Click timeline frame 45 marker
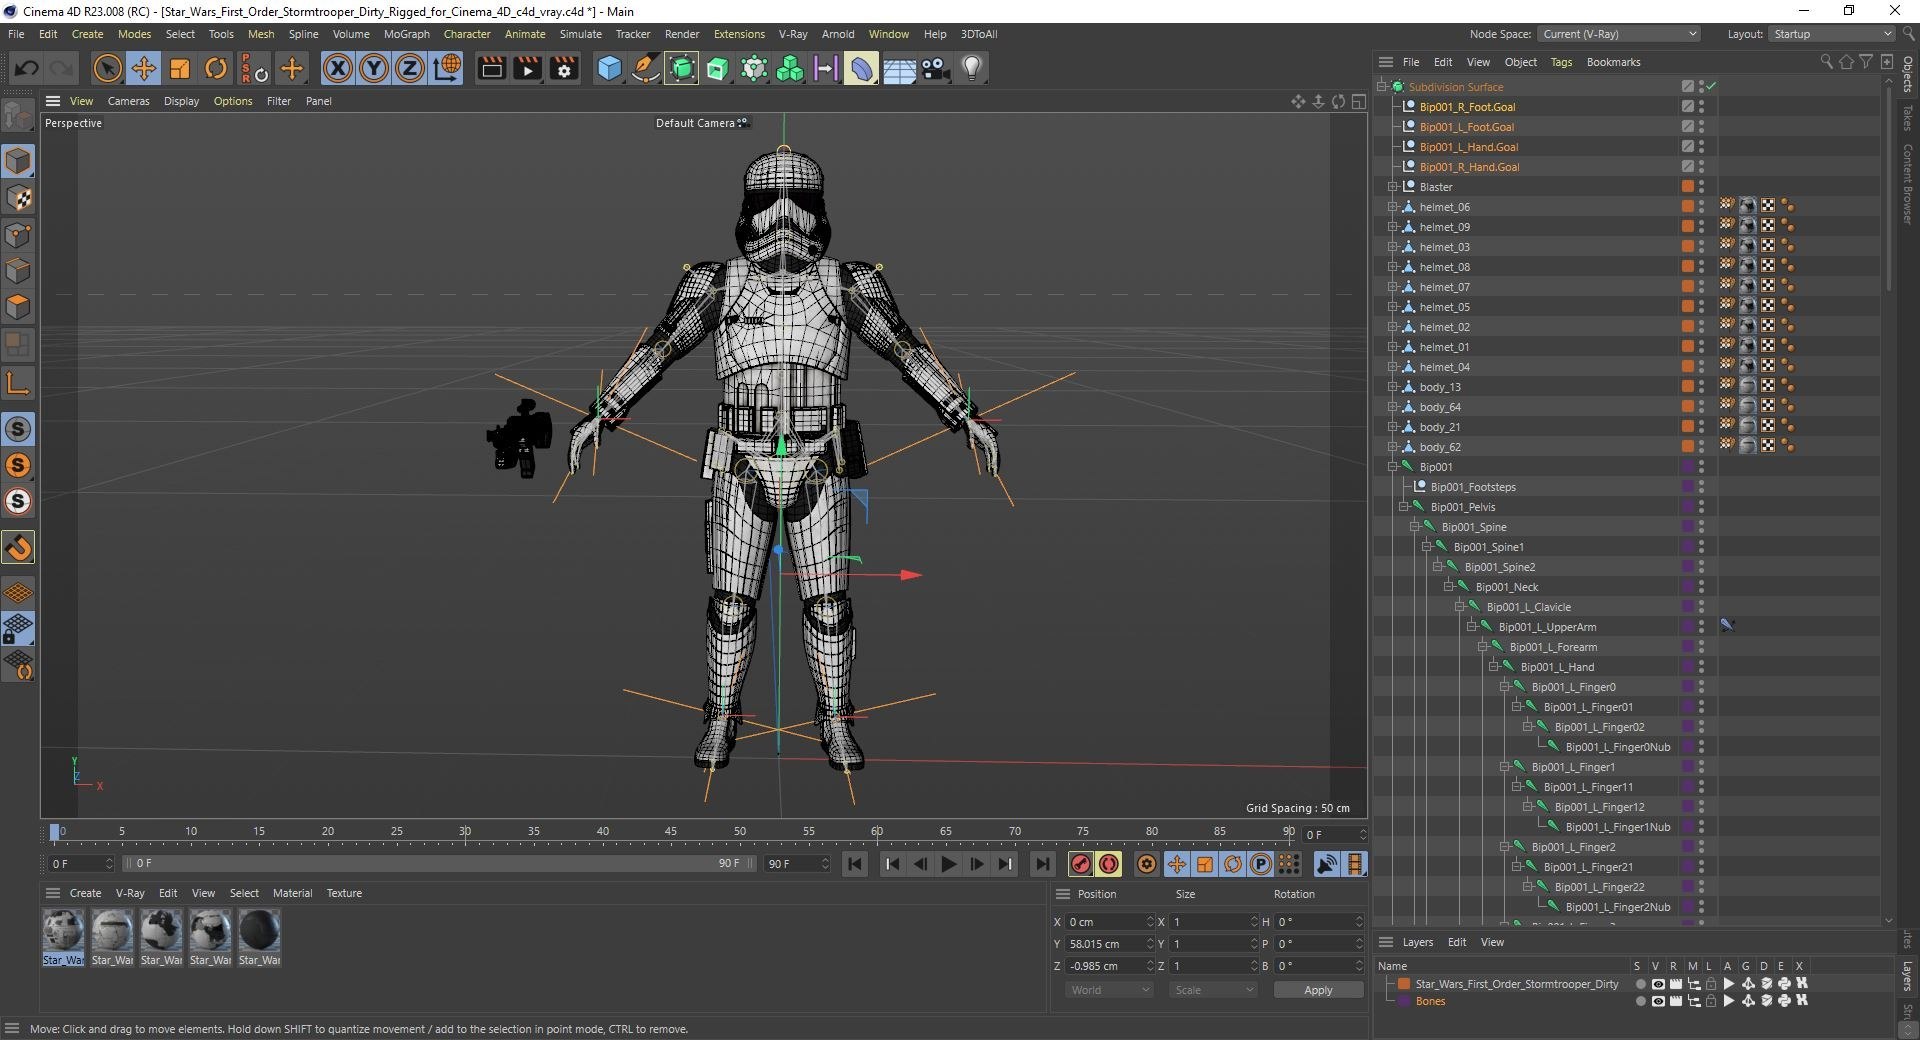This screenshot has height=1040, width=1920. (671, 832)
